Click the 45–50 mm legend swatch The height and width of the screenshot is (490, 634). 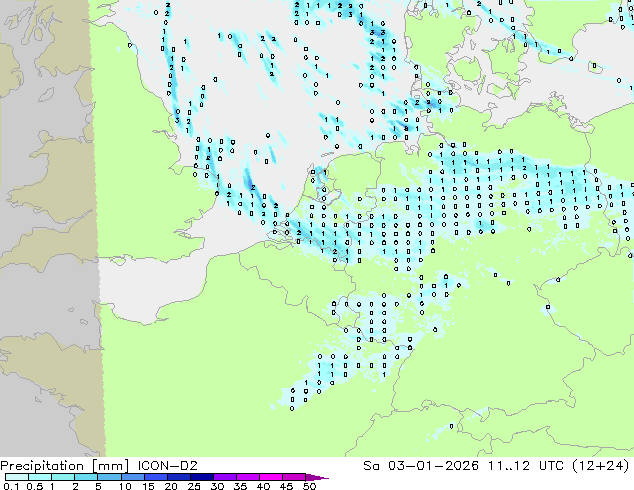(294, 477)
